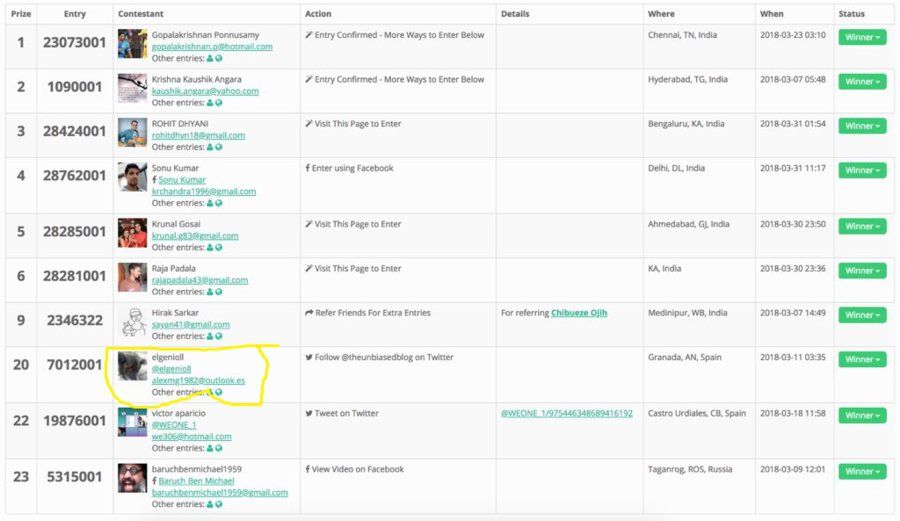The height and width of the screenshot is (521, 900).
Task: Open Winner dropdown for entry 5315001
Action: pos(862,471)
